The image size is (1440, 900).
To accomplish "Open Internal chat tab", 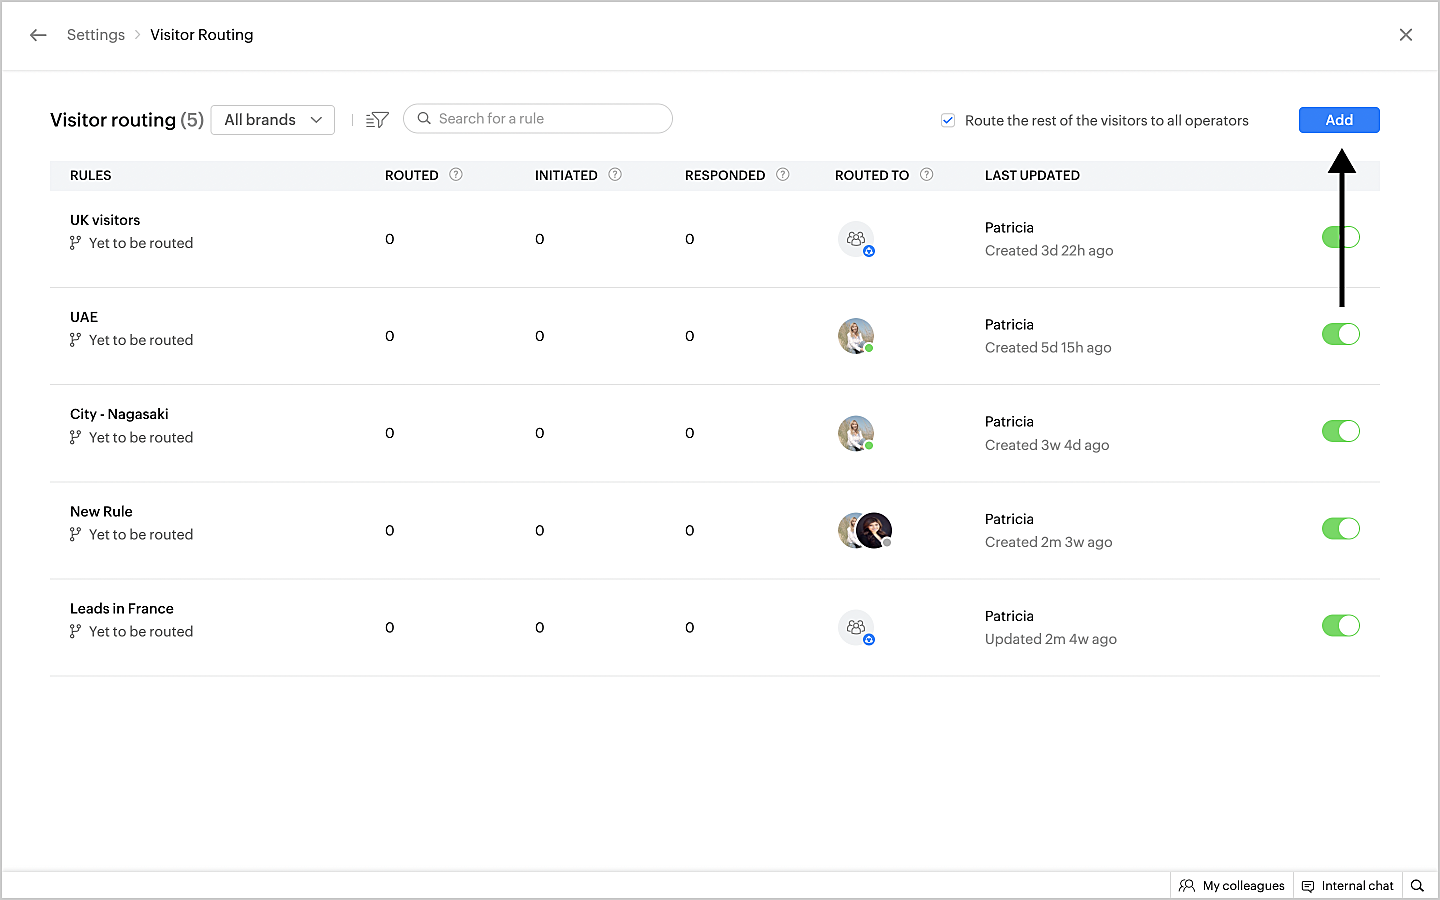I will click(x=1347, y=886).
